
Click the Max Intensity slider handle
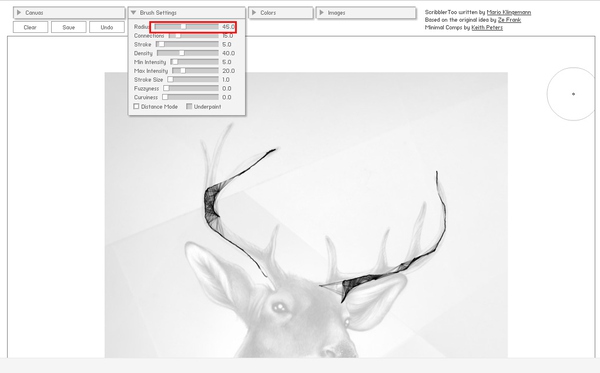(183, 71)
